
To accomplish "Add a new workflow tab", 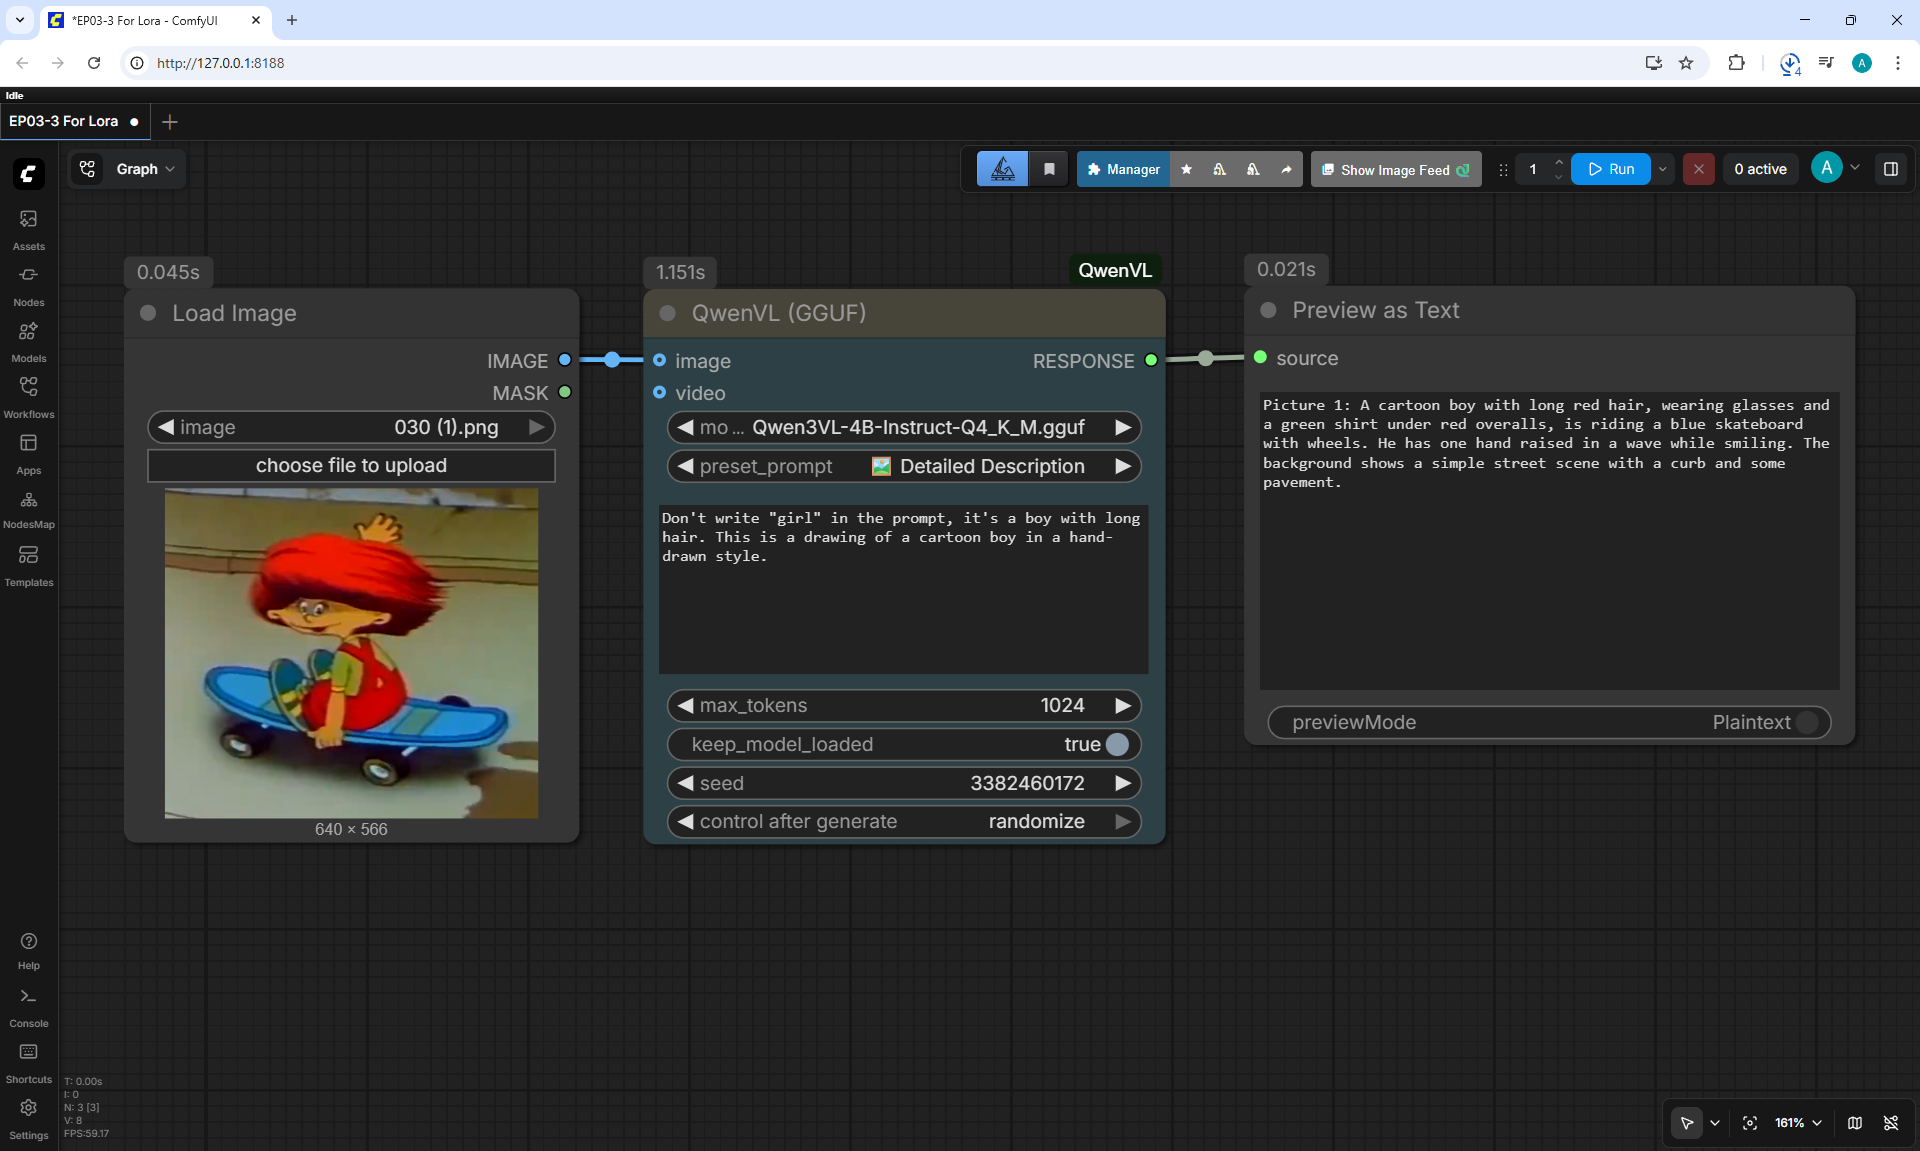I will 170,121.
